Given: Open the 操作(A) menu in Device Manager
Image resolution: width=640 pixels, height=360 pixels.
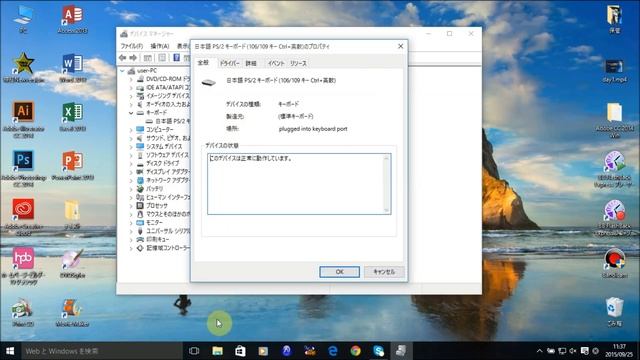Looking at the screenshot, I should pyautogui.click(x=160, y=46).
